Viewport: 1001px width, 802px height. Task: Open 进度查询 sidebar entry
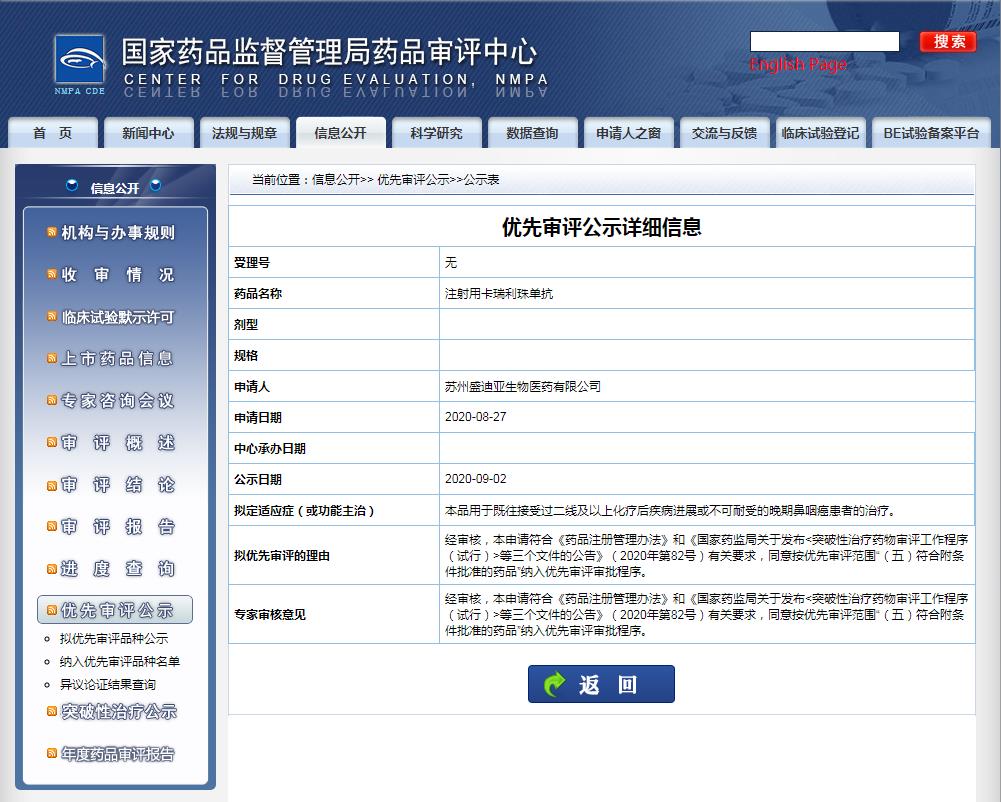tap(118, 569)
